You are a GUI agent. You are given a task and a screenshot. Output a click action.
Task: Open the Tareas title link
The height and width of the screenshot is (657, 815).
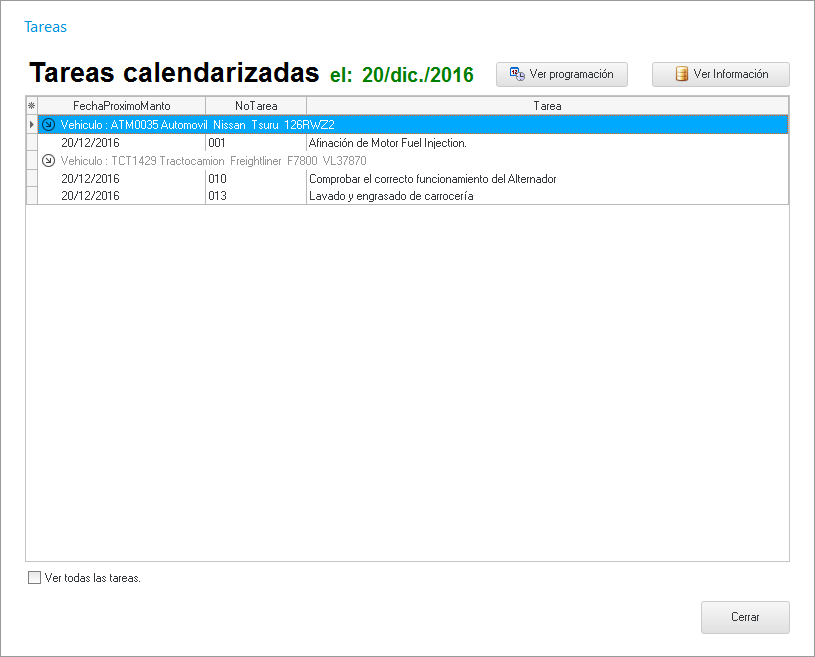[45, 27]
